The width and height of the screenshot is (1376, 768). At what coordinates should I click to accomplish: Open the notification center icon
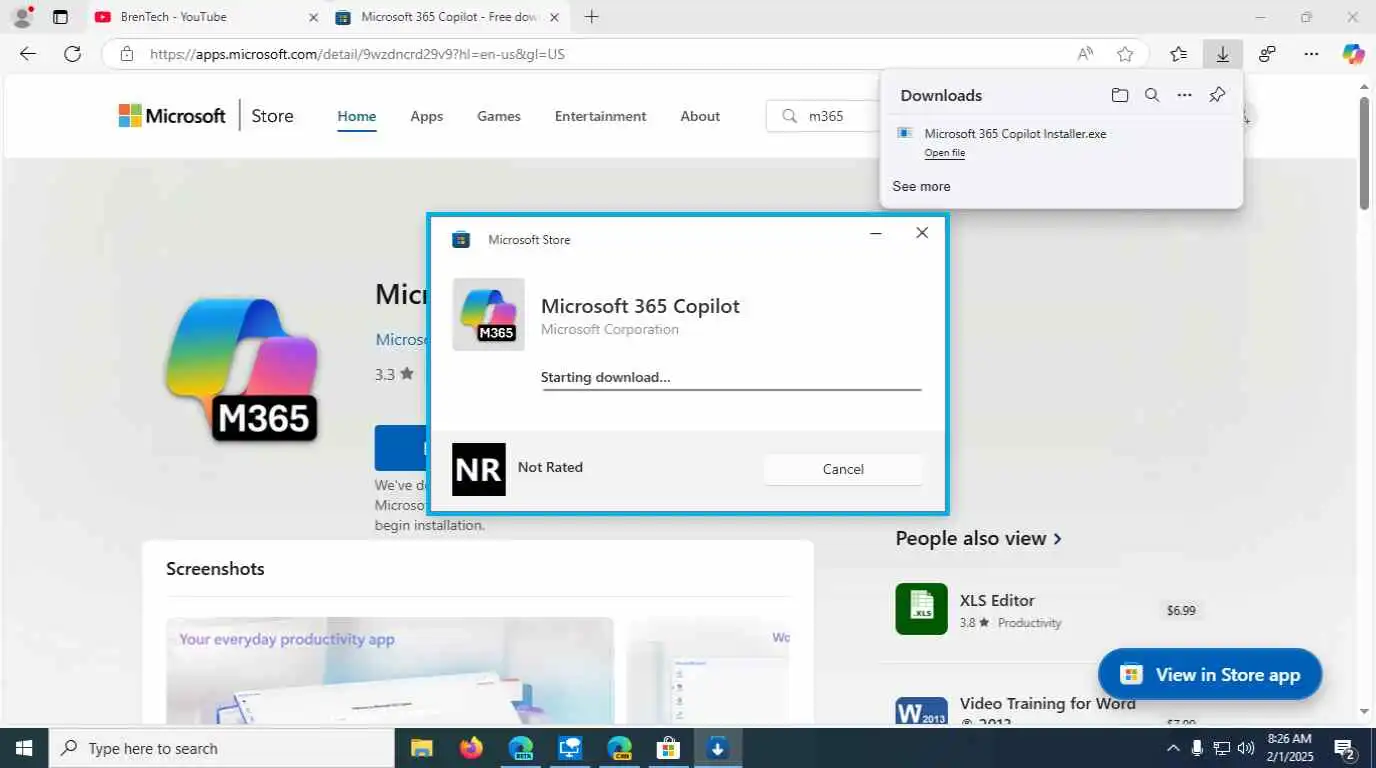coord(1345,748)
